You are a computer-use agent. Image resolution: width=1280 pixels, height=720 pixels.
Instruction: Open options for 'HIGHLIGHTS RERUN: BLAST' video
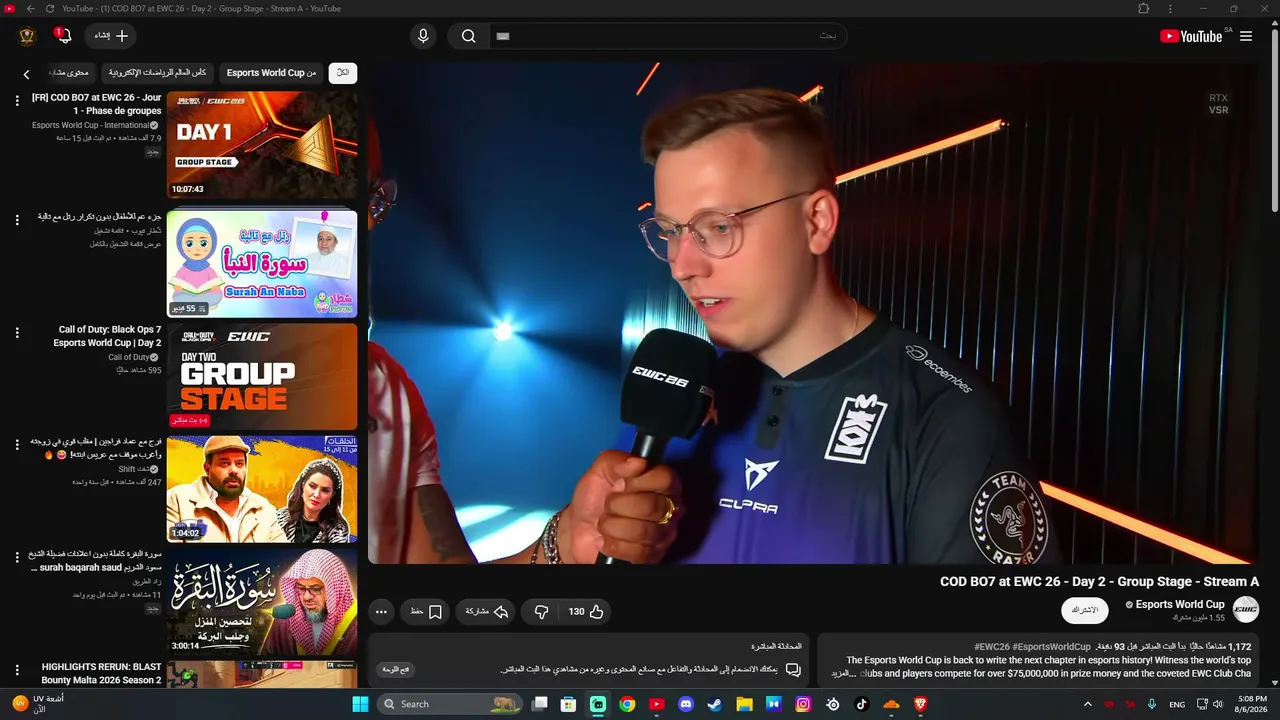click(x=17, y=670)
